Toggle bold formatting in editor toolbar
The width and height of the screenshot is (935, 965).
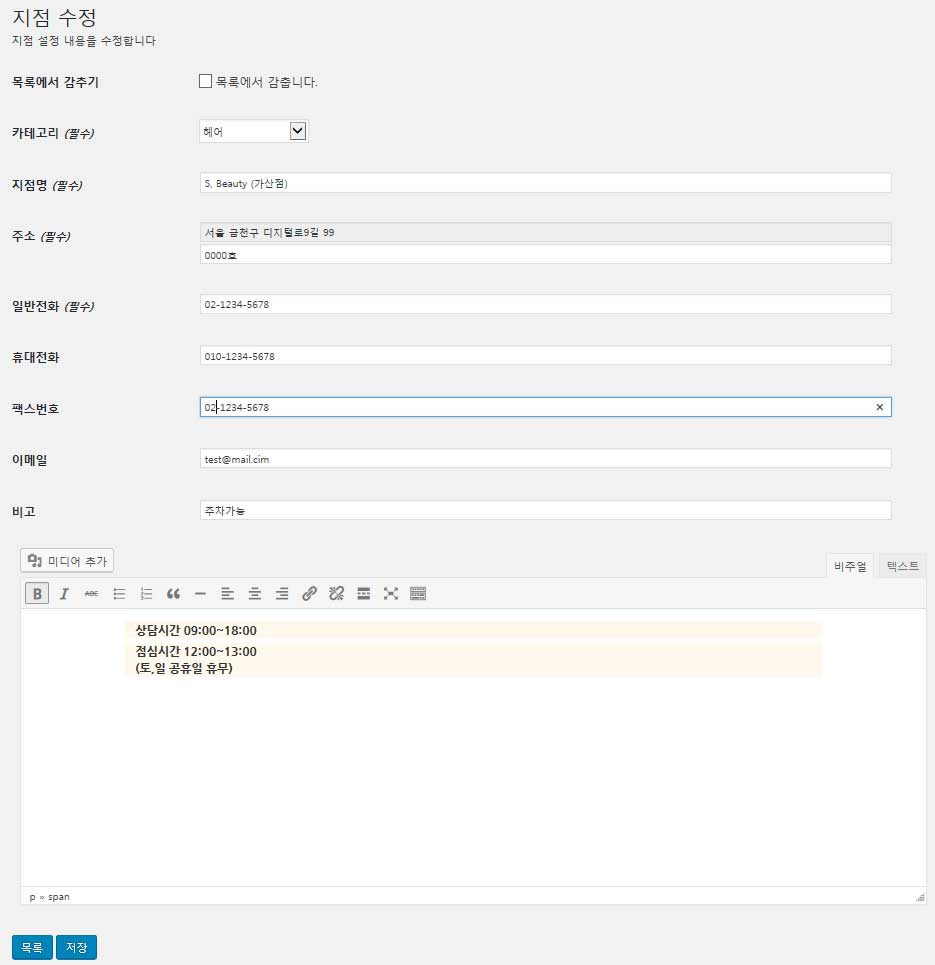pos(37,593)
